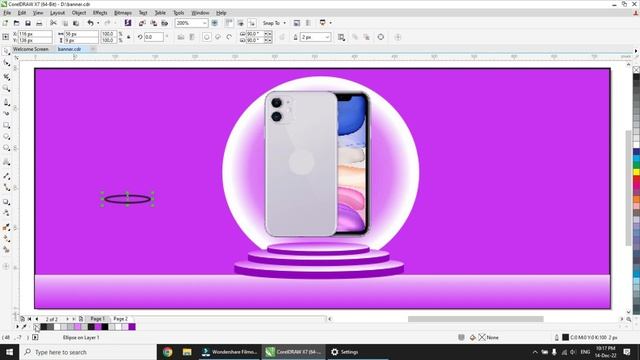
Task: Open the Bitmaps menu
Action: [122, 13]
